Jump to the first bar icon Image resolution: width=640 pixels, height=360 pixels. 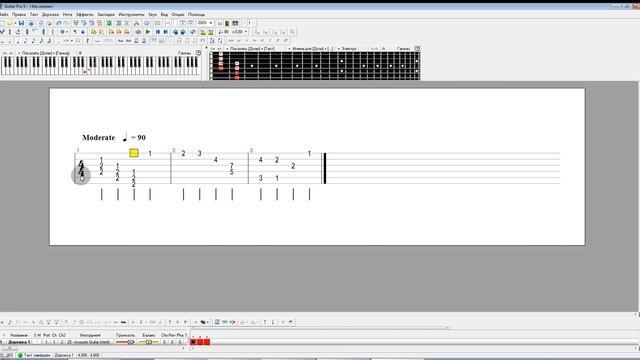click(x=158, y=32)
